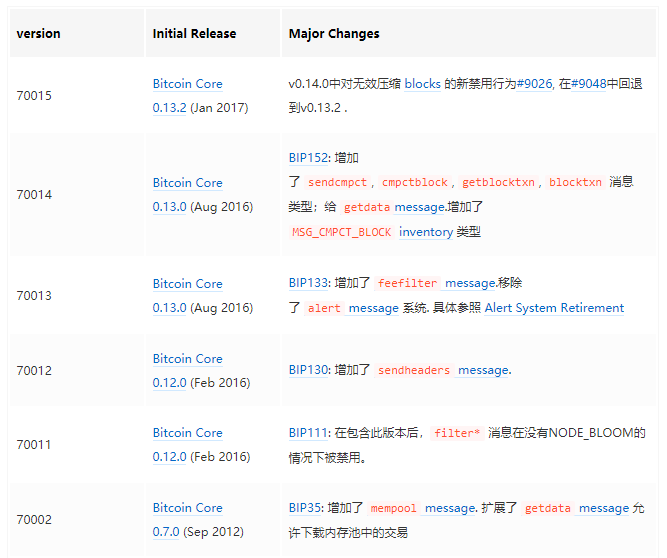
Task: Click the (Jan 2017) date text
Action: tap(219, 108)
